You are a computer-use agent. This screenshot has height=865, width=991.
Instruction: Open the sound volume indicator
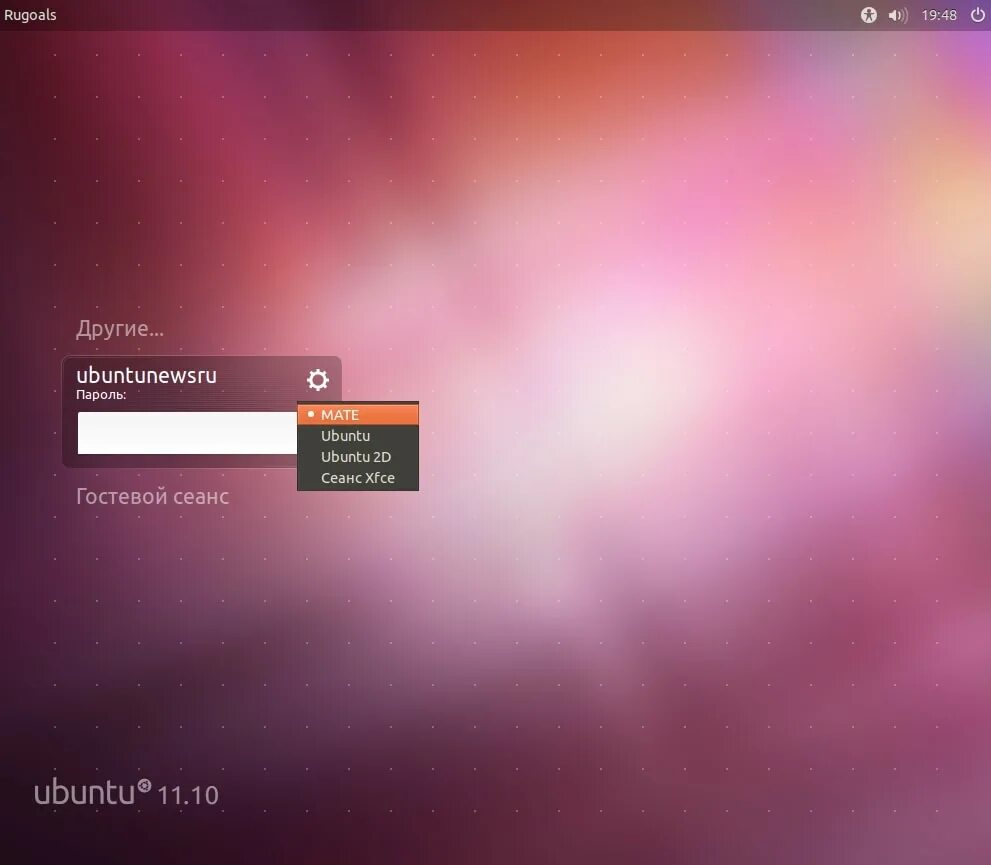coord(897,15)
